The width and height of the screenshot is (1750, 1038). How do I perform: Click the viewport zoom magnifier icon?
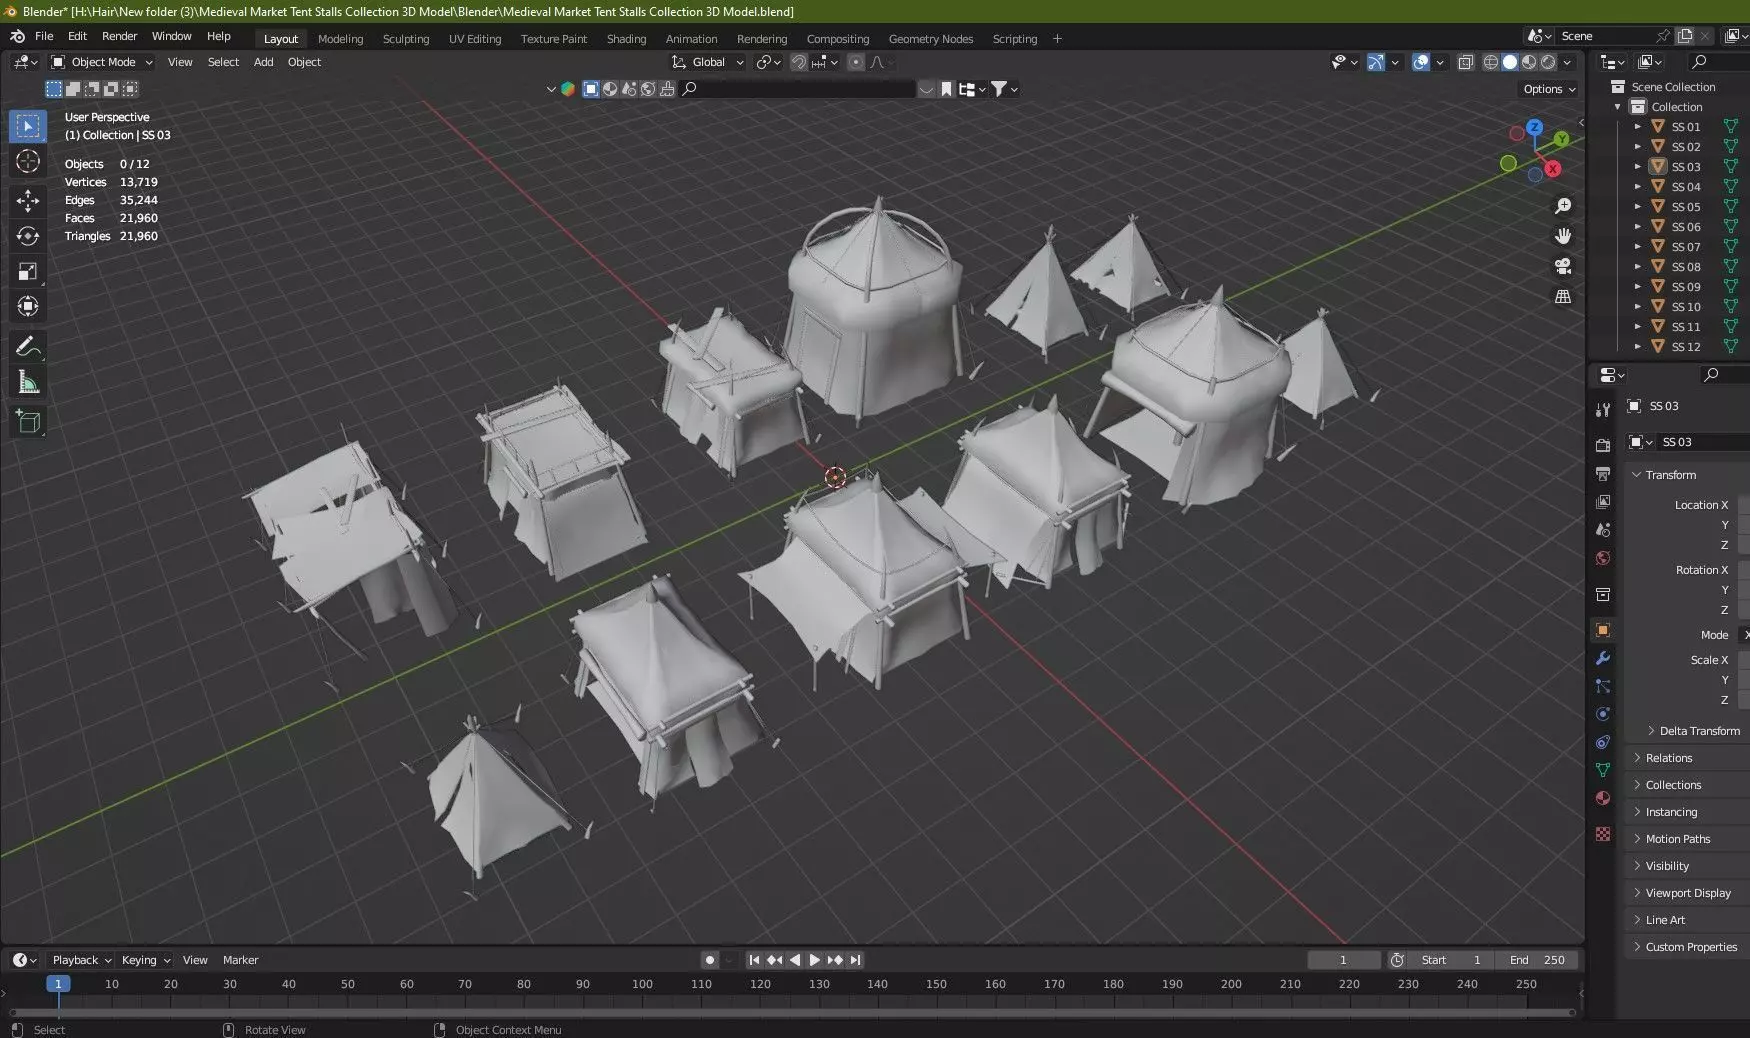tap(1563, 206)
